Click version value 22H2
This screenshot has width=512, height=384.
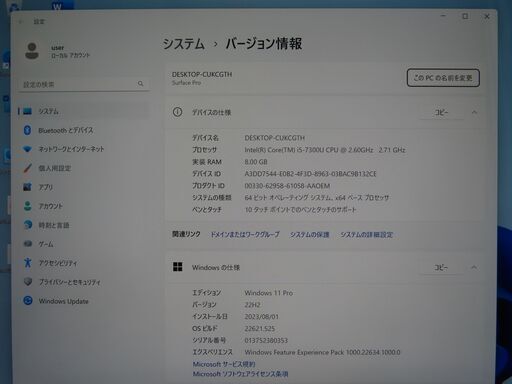click(252, 305)
